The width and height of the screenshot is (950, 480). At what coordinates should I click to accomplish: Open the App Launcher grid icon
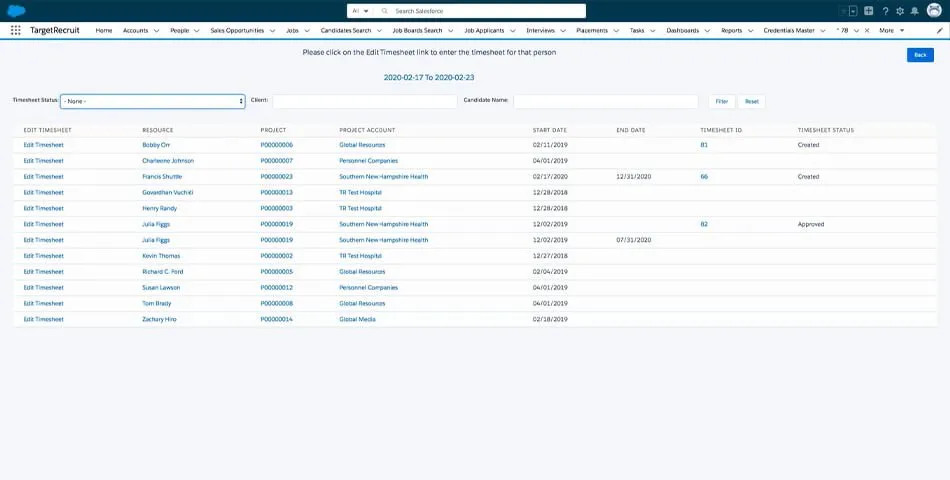coord(15,31)
